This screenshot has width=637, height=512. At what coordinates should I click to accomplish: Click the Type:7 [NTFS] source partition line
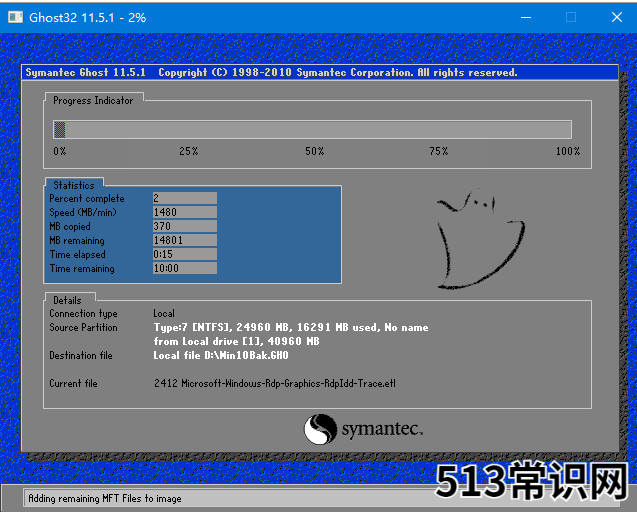291,328
